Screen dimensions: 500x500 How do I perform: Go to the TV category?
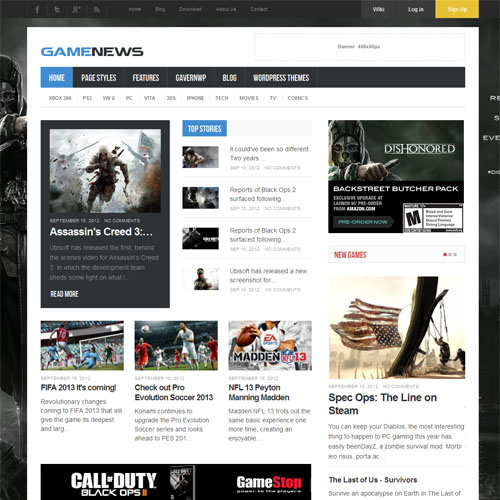pos(273,98)
